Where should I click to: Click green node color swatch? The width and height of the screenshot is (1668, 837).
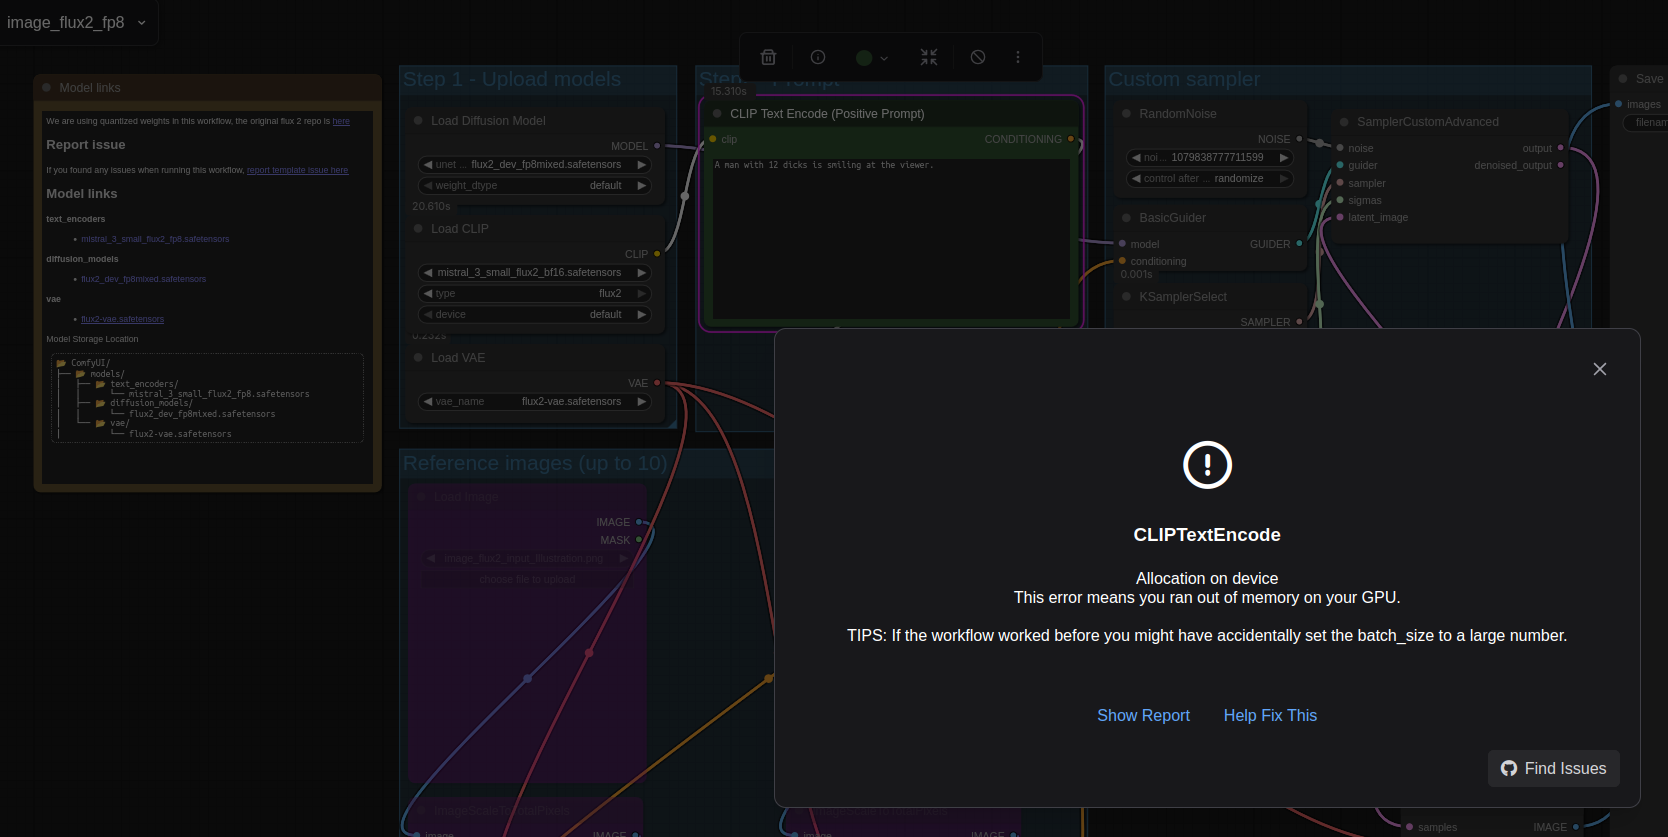[x=864, y=58]
